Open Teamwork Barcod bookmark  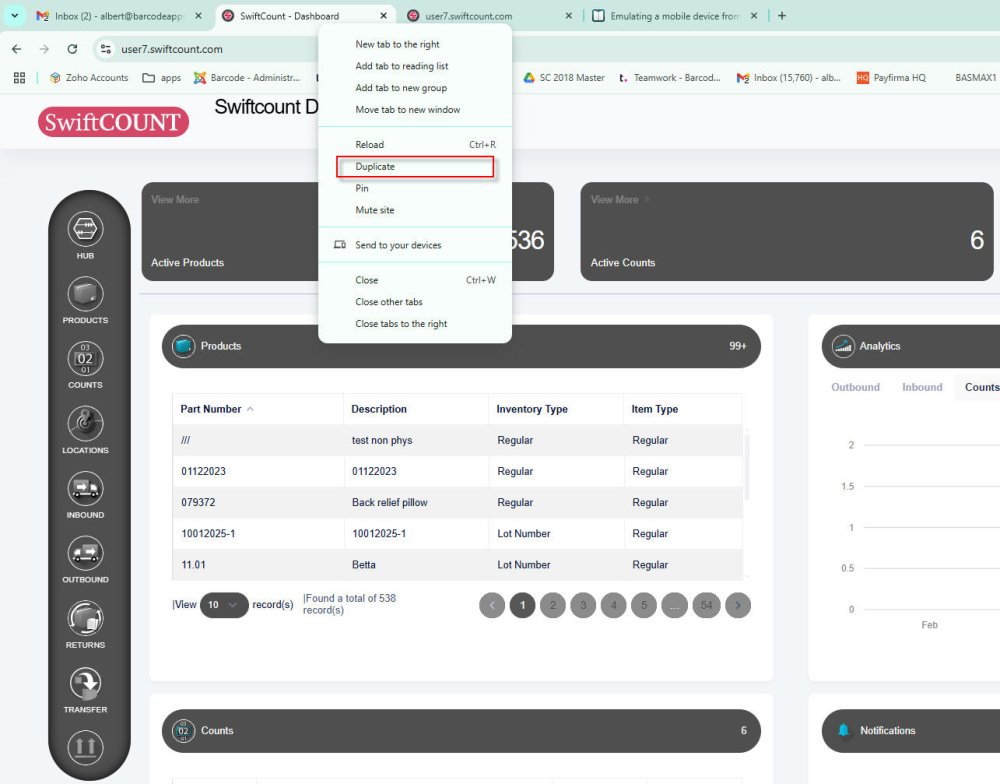pos(669,78)
